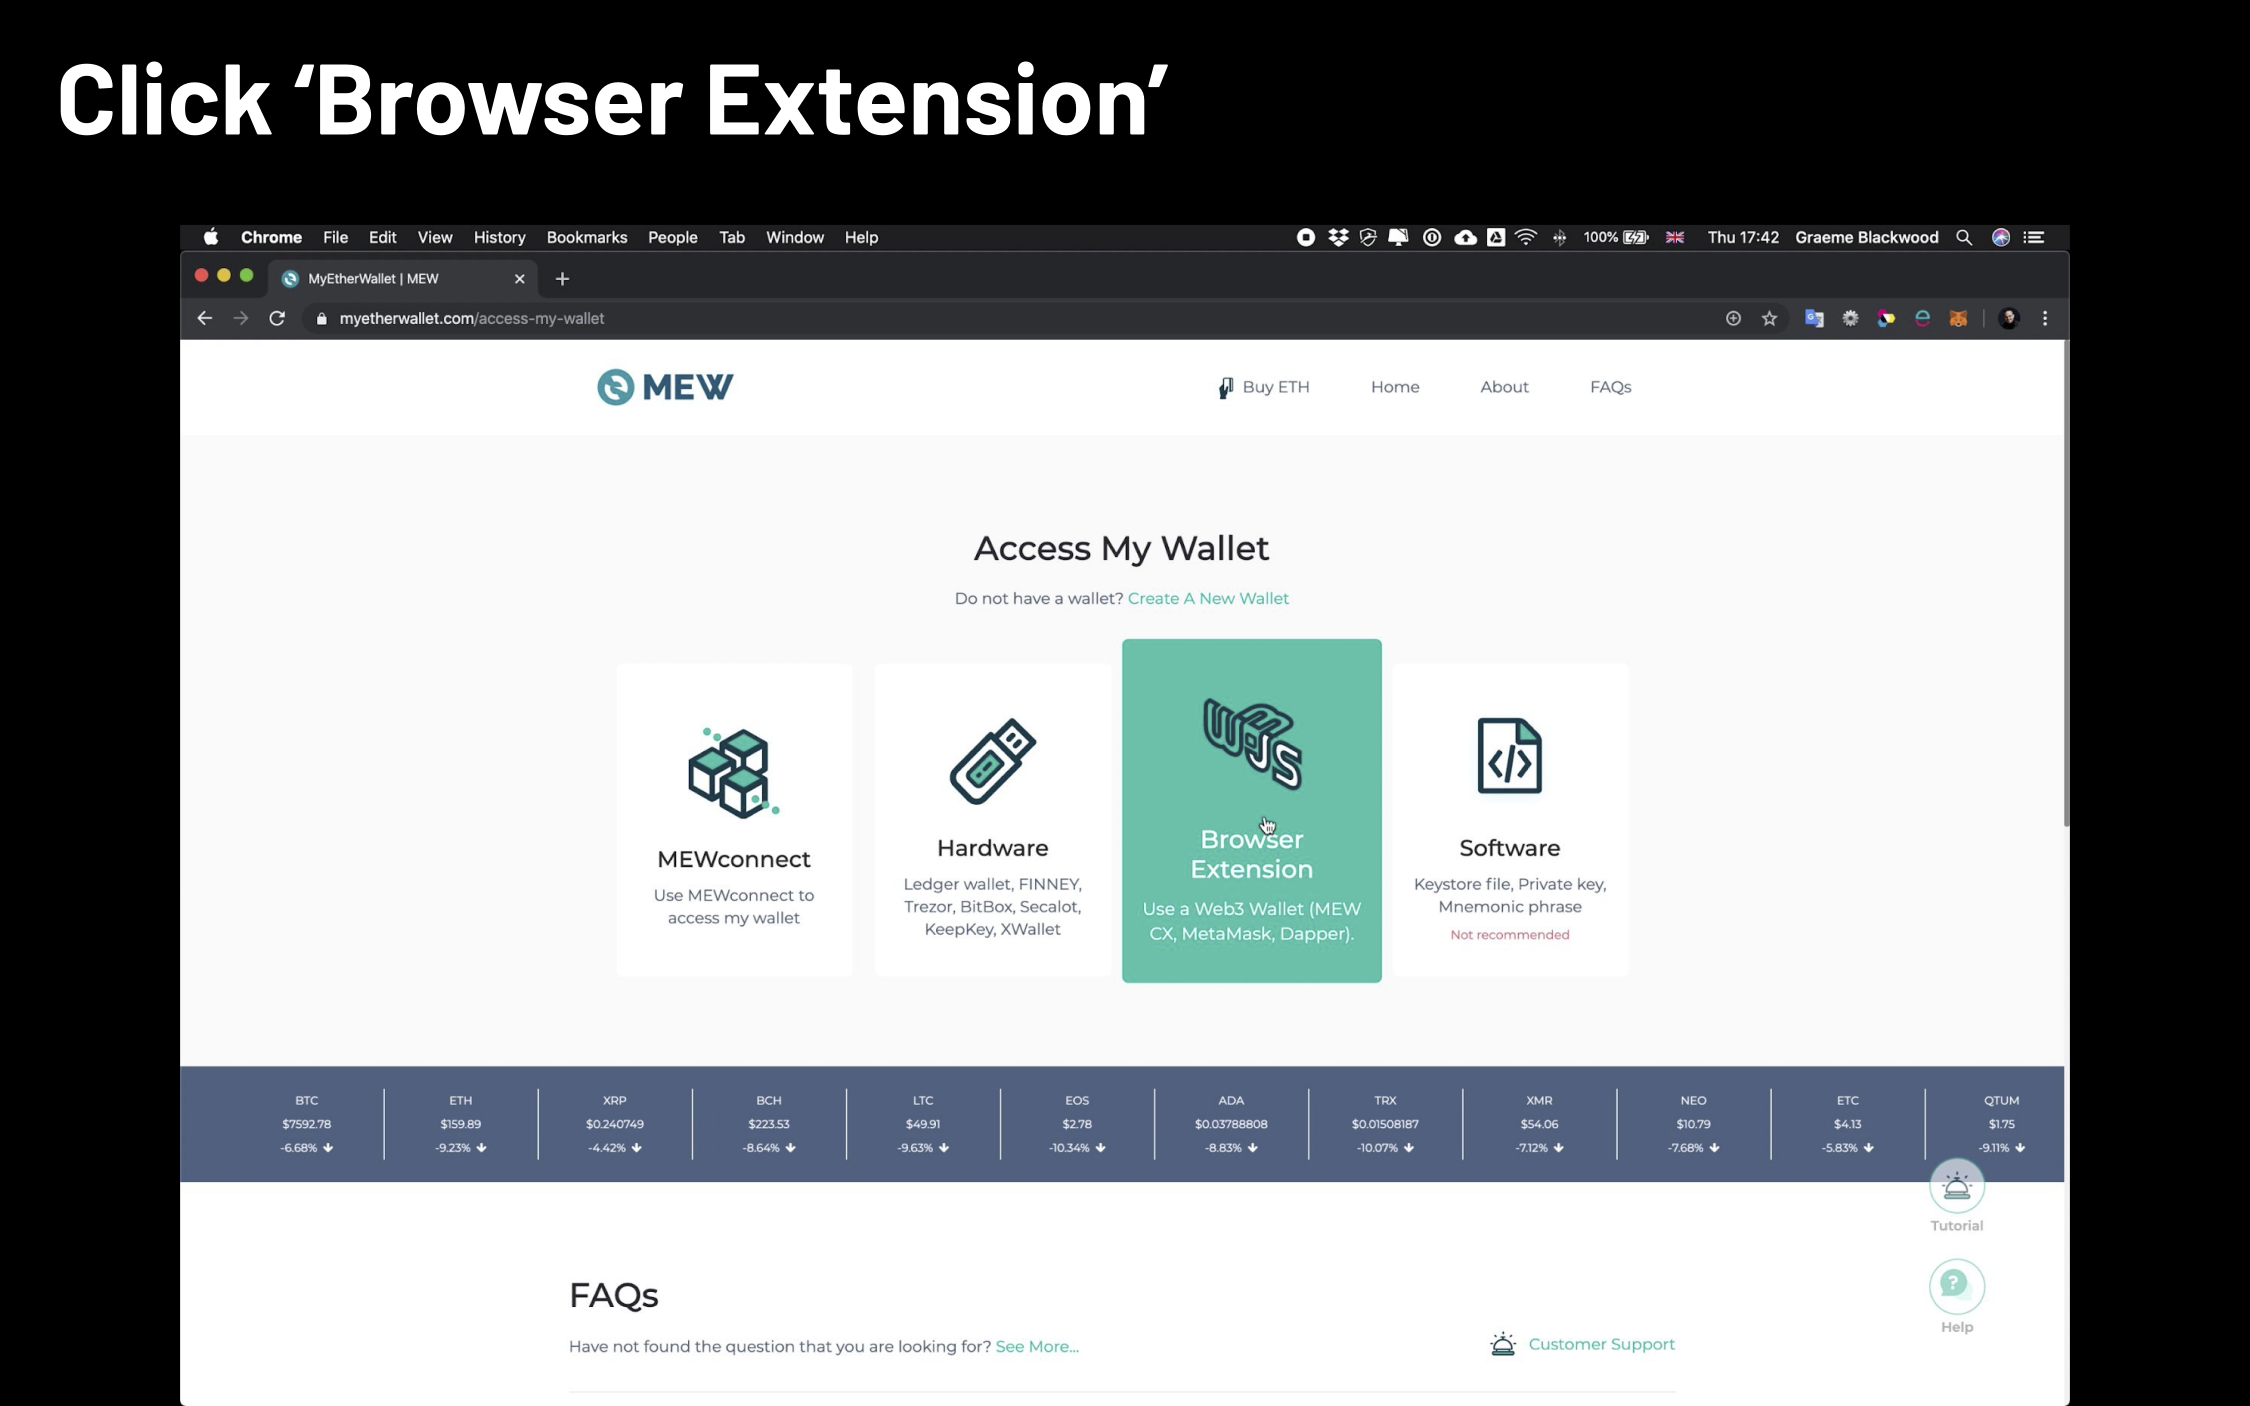This screenshot has height=1406, width=2250.
Task: Click the Thu 17:42 clock
Action: 1743,237
